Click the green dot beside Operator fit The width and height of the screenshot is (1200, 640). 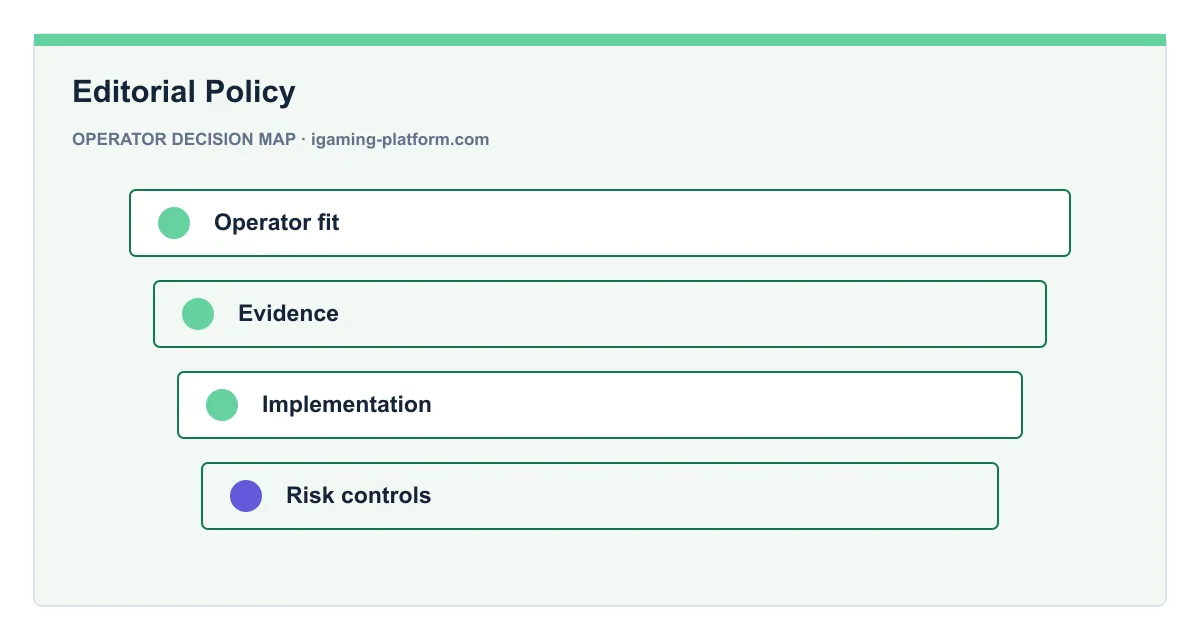[x=174, y=223]
